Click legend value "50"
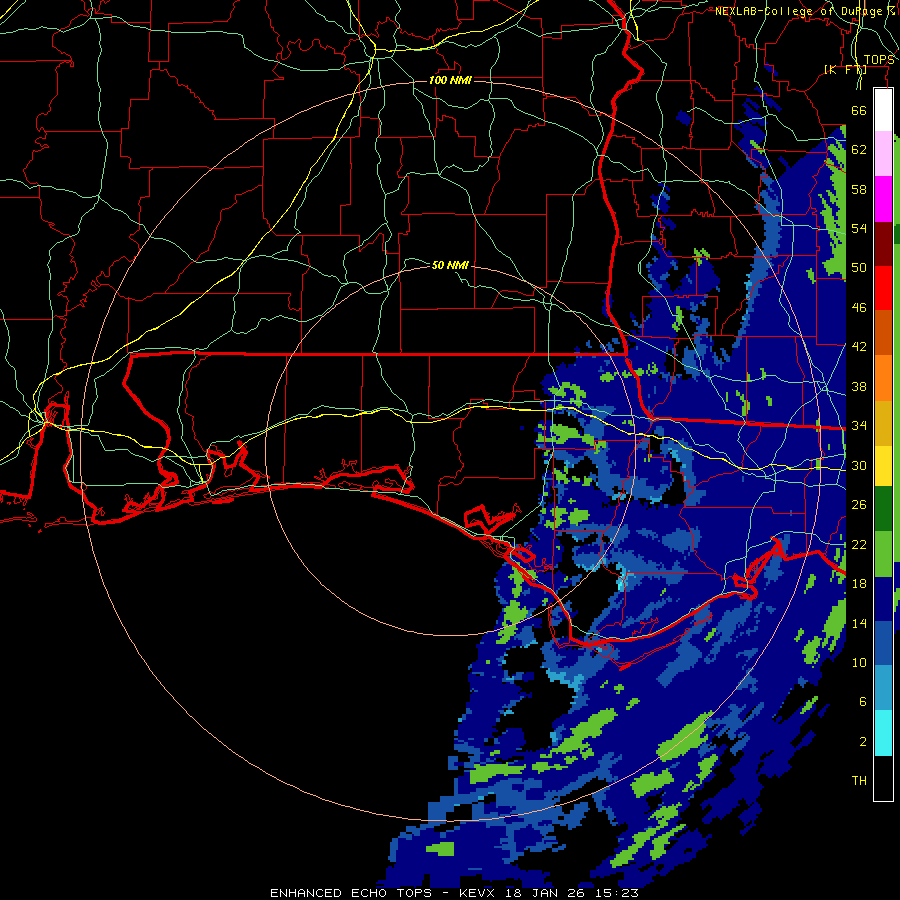Image resolution: width=900 pixels, height=900 pixels. point(859,268)
